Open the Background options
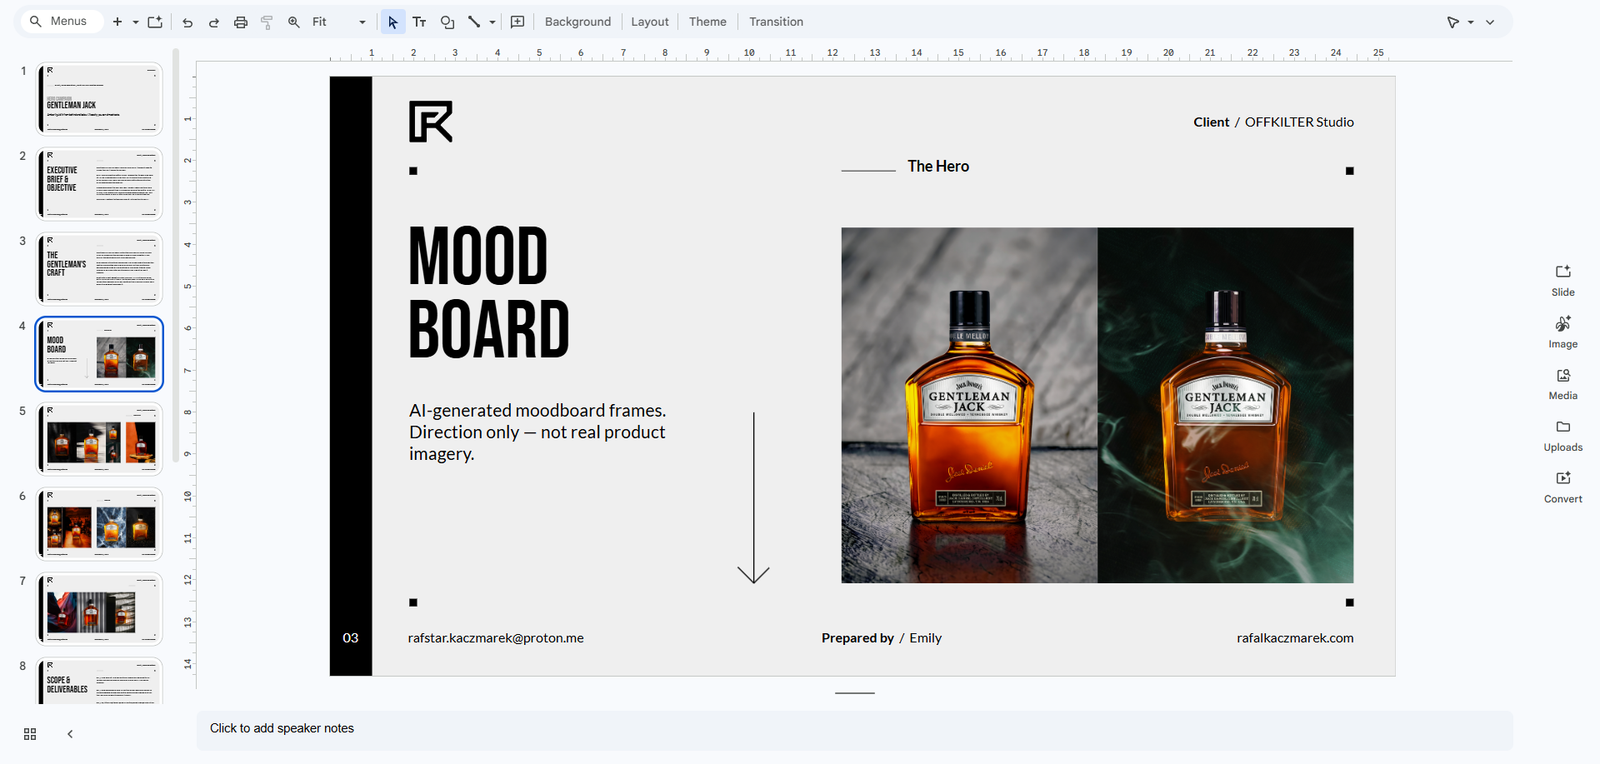Image resolution: width=1600 pixels, height=764 pixels. pos(578,22)
